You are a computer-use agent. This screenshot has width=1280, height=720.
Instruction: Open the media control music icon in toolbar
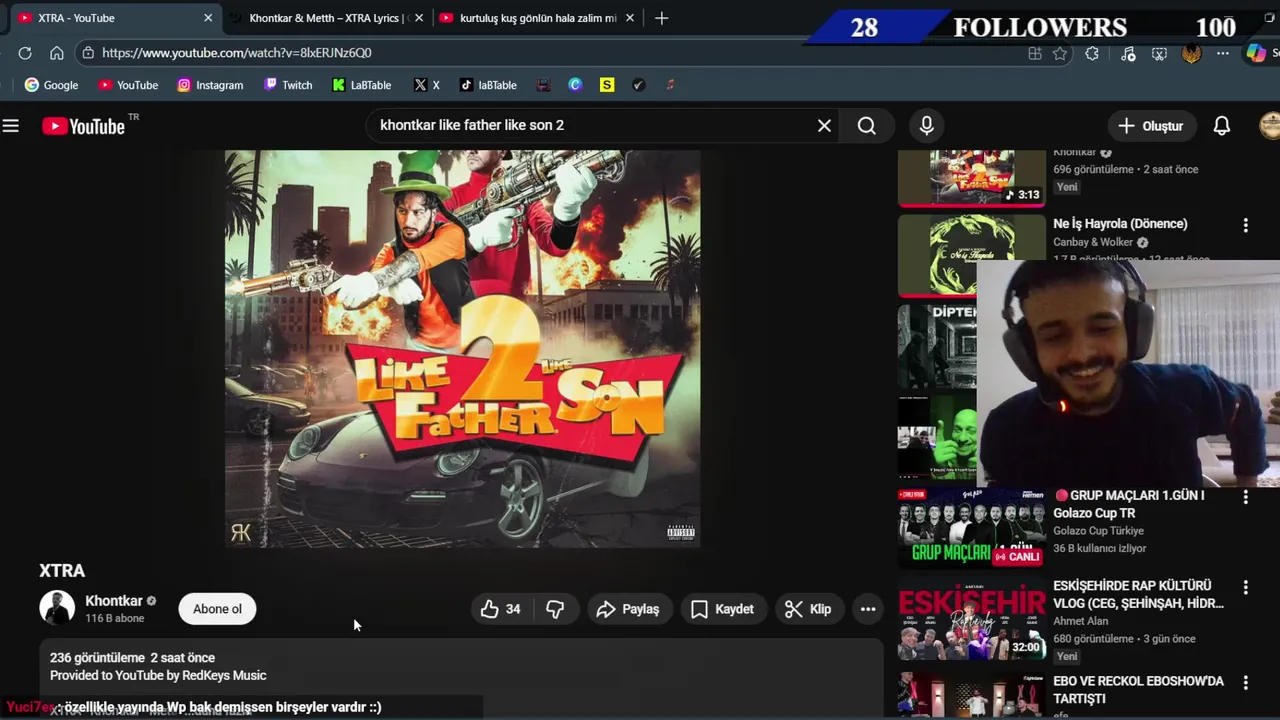point(1128,54)
